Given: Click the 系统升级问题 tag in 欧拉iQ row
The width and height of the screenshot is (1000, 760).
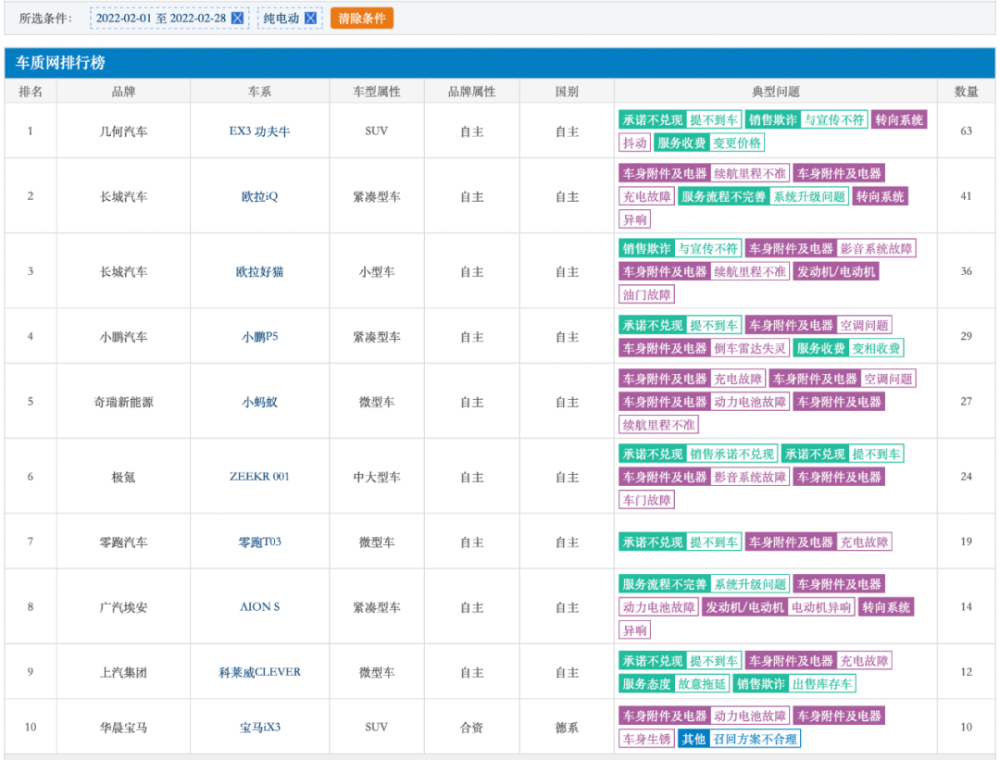Looking at the screenshot, I should tap(809, 196).
